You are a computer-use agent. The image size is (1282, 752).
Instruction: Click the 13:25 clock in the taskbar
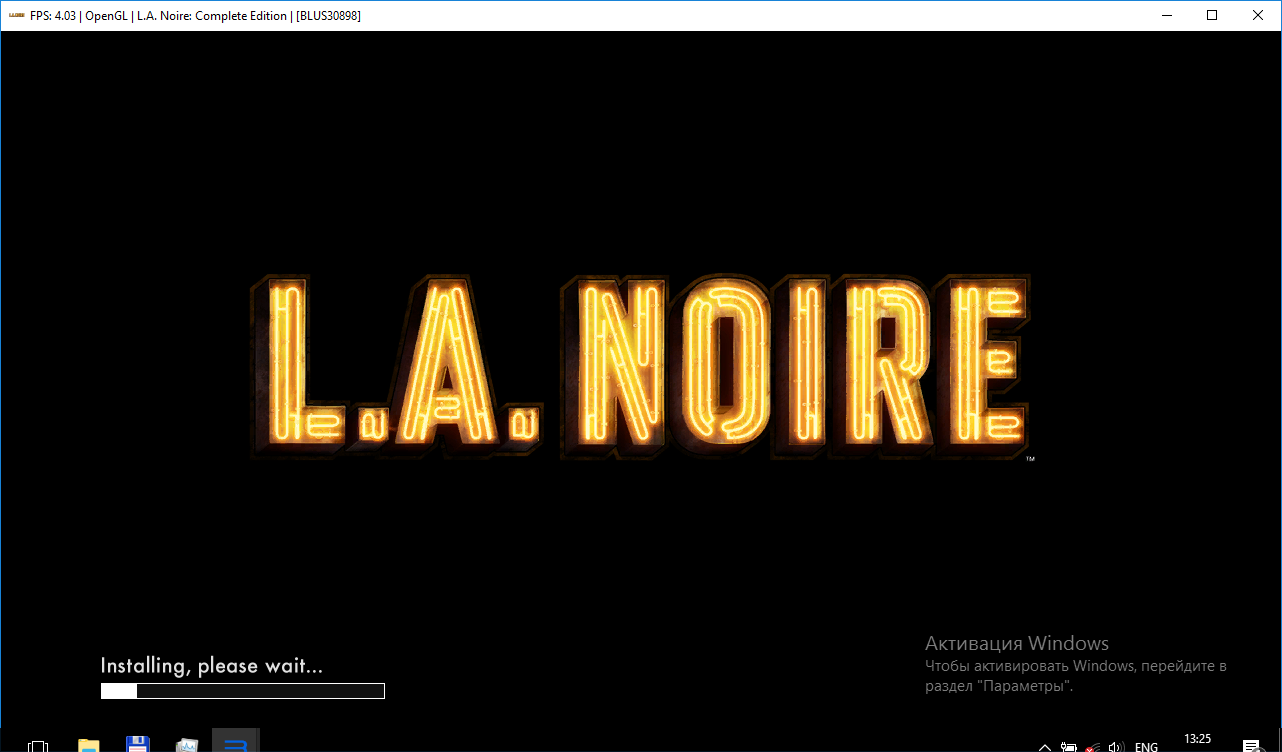pos(1197,739)
